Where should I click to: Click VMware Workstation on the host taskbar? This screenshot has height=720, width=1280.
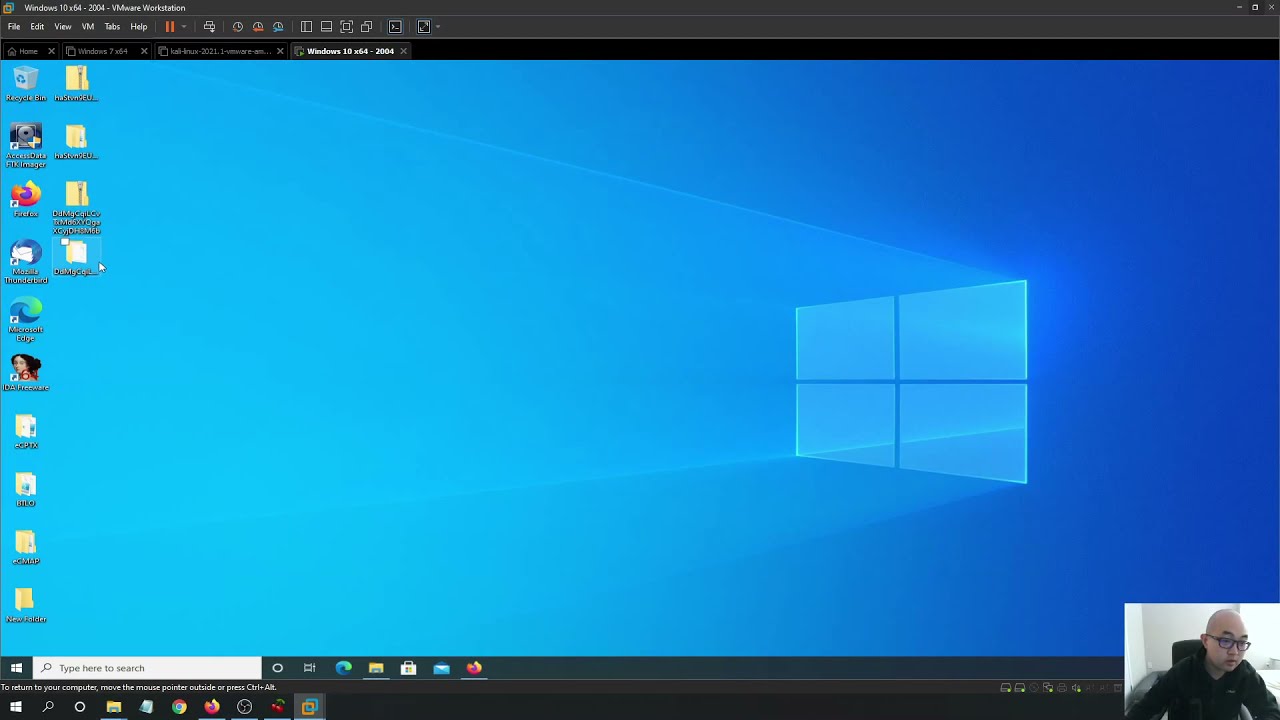click(309, 707)
